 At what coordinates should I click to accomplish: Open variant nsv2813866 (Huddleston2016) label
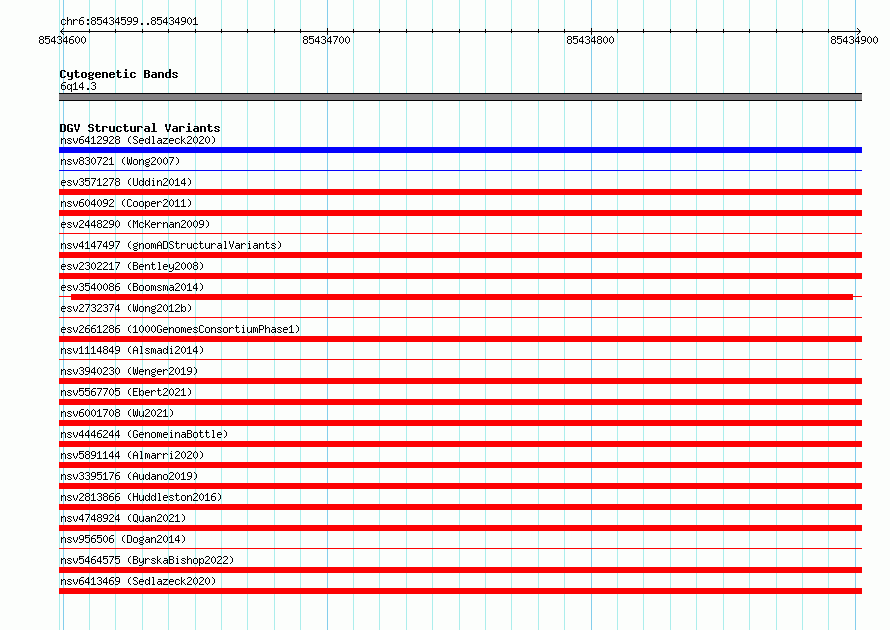(141, 497)
